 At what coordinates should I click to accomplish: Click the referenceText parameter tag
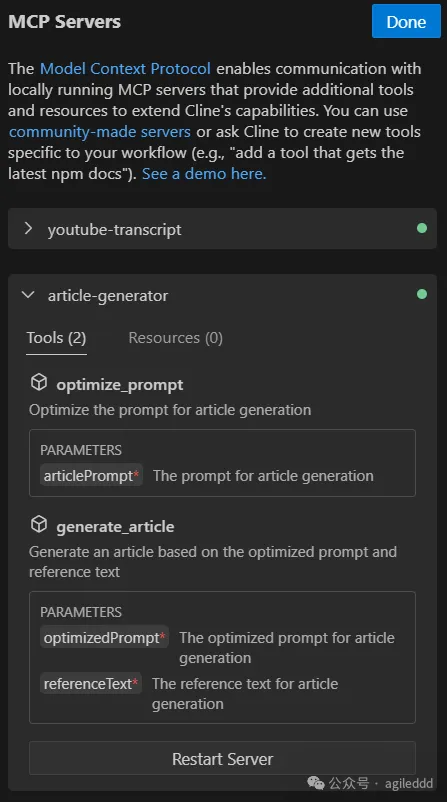click(91, 684)
